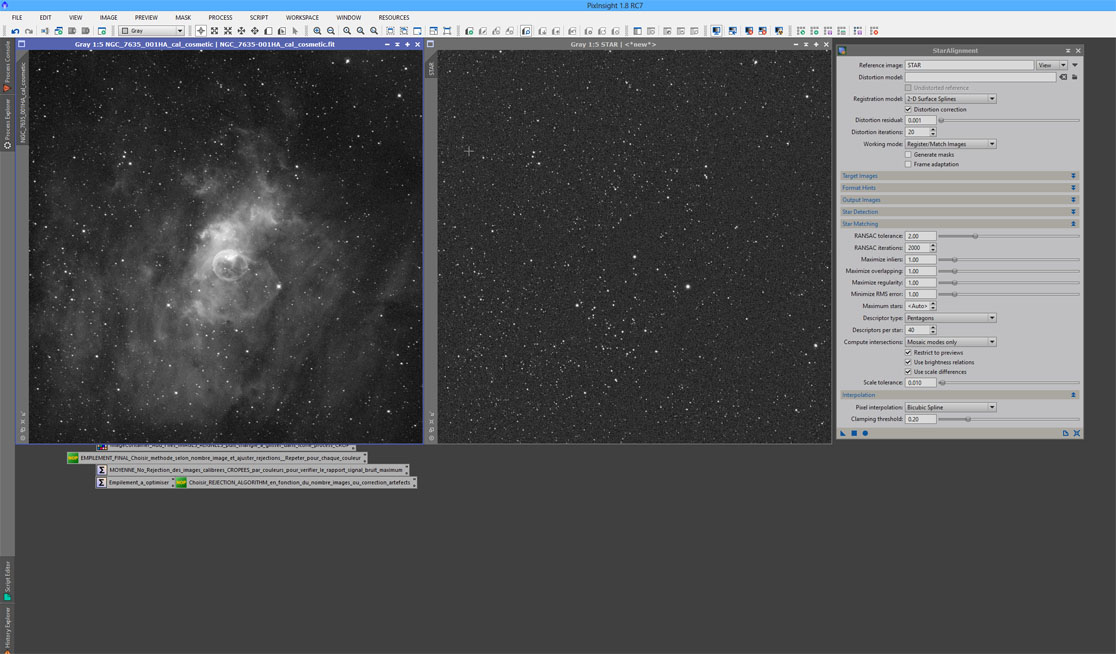
Task: Click the Zoom In magnifier icon
Action: tap(317, 31)
